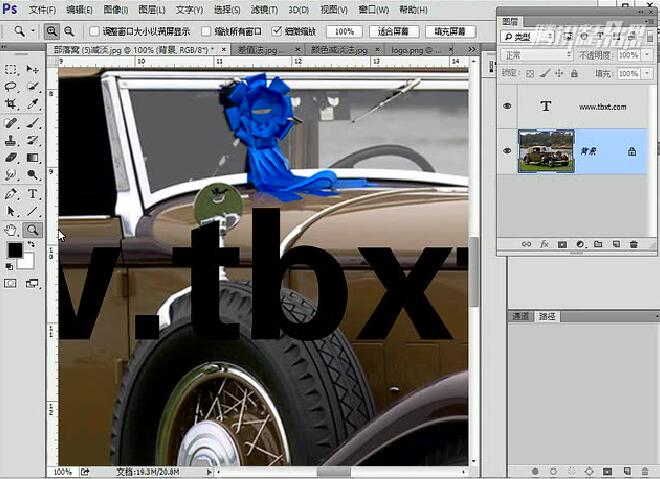Select the Hand tool
660x479 pixels.
(11, 230)
